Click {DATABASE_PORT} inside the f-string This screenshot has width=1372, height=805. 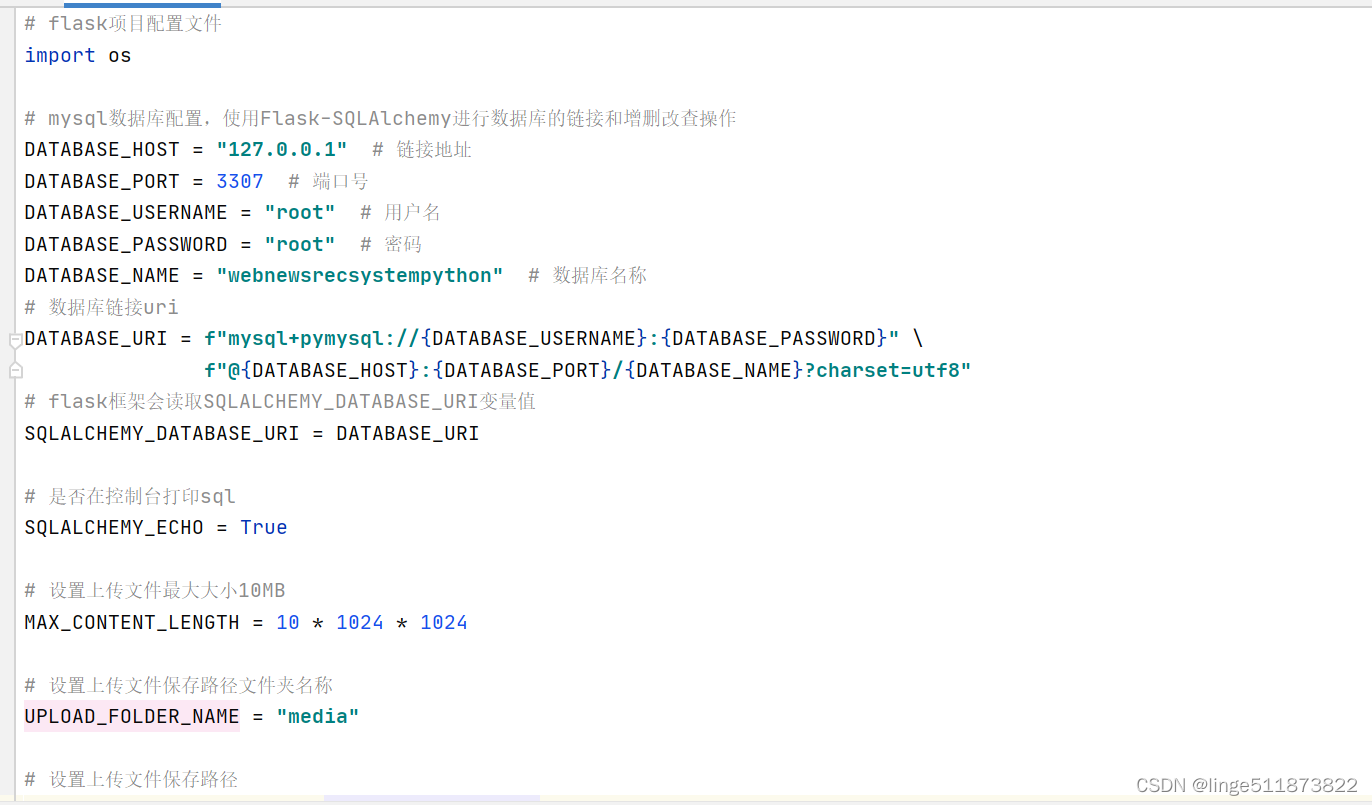click(523, 370)
